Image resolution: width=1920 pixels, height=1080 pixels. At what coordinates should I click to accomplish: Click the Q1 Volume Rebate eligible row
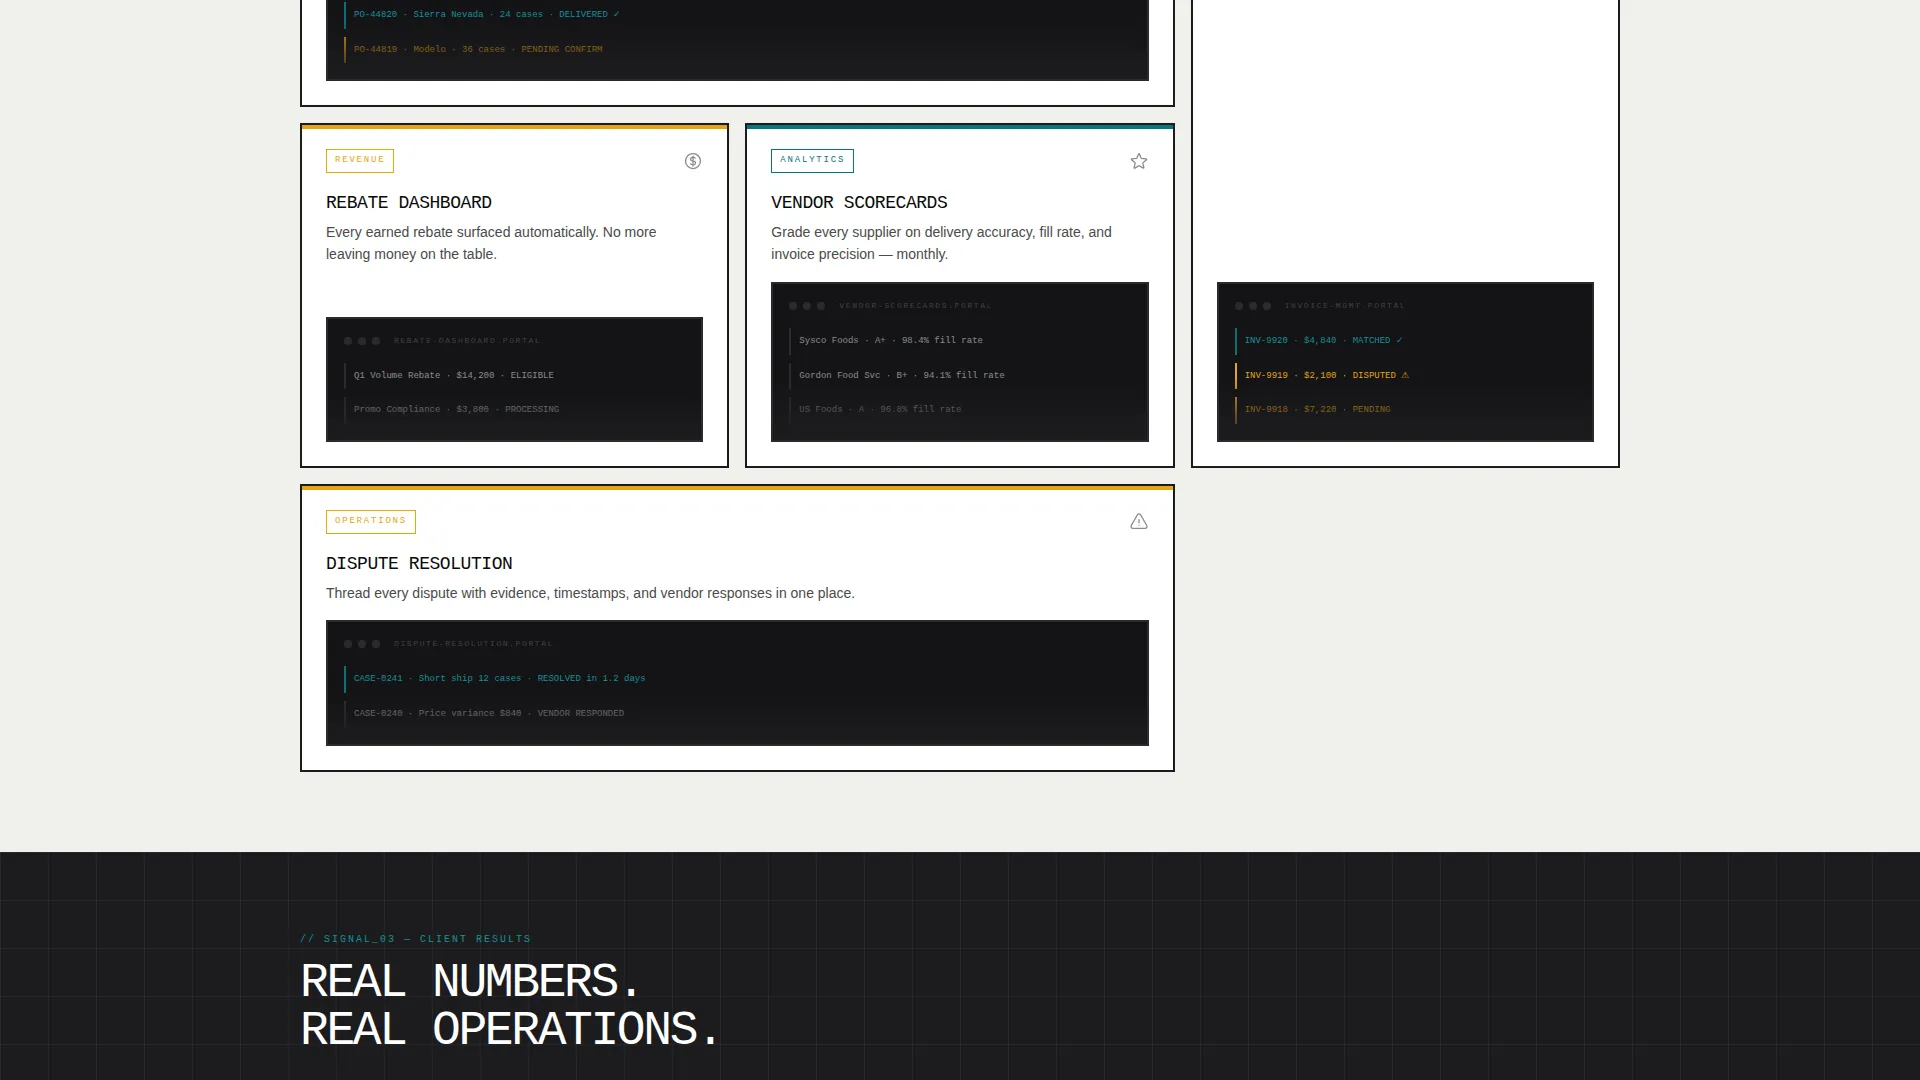514,375
